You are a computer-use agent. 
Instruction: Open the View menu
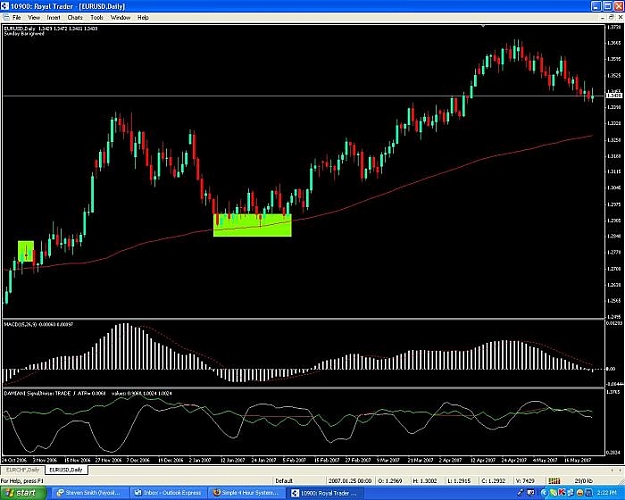click(34, 18)
